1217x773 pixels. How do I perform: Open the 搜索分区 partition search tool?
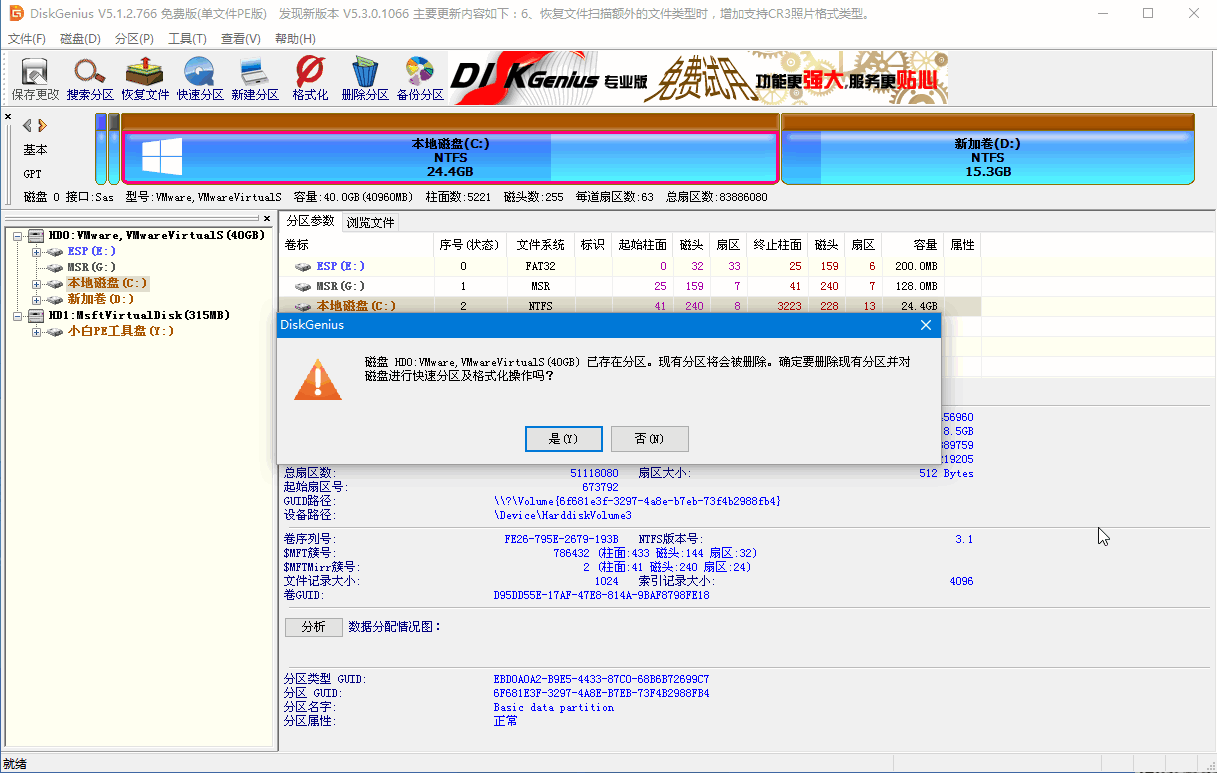tap(90, 78)
